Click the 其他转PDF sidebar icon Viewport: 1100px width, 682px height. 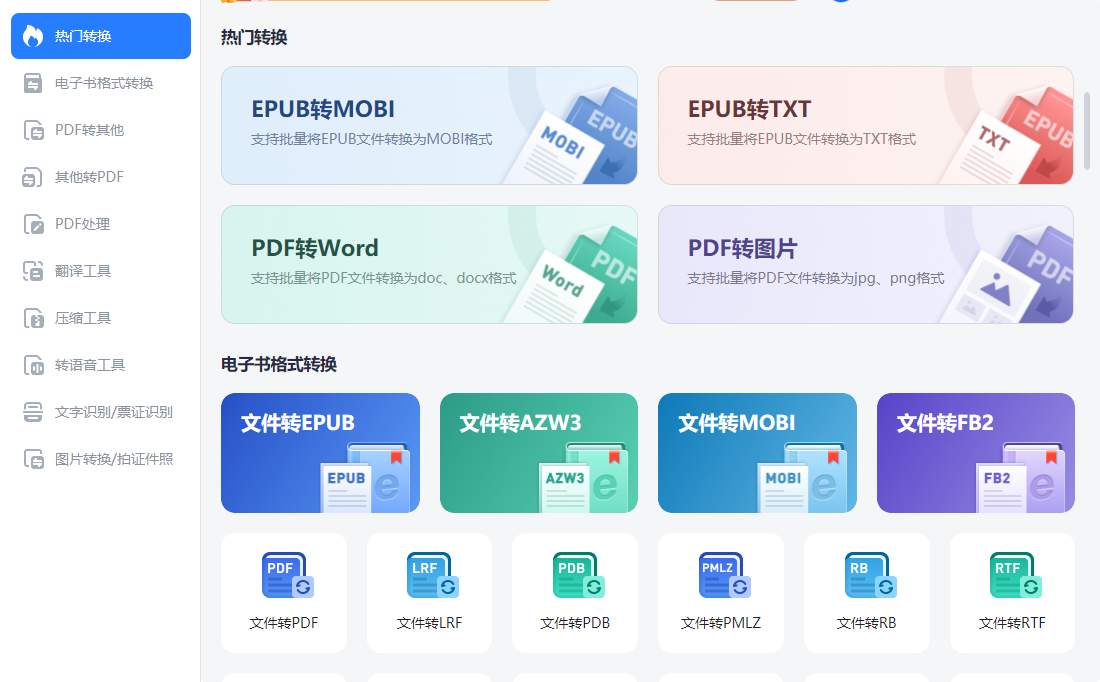point(32,177)
